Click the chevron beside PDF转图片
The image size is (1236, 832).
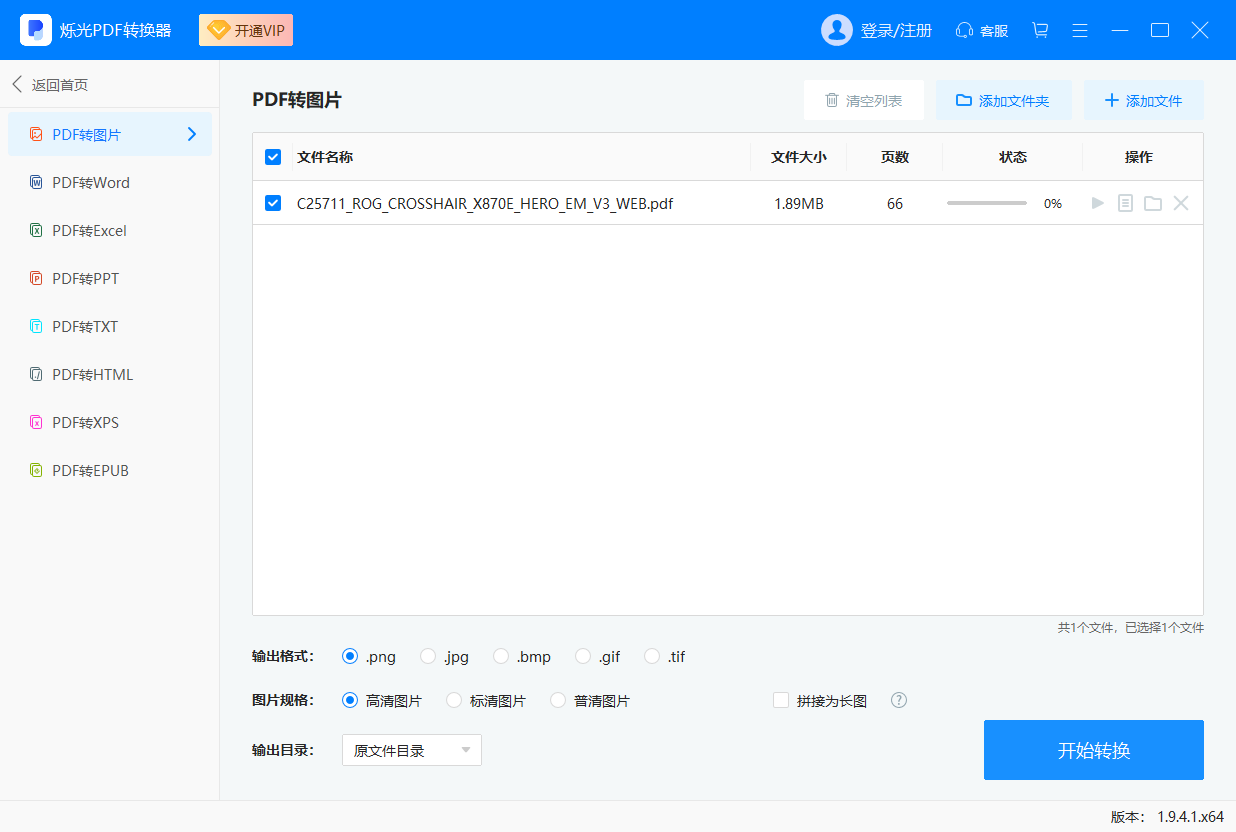pos(192,134)
